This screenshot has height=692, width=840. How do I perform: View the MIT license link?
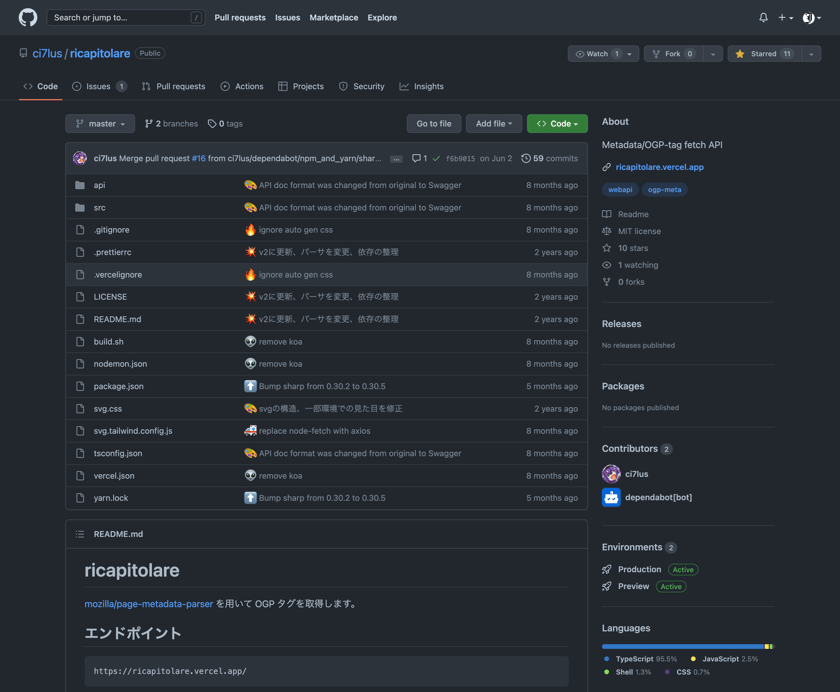pos(632,231)
